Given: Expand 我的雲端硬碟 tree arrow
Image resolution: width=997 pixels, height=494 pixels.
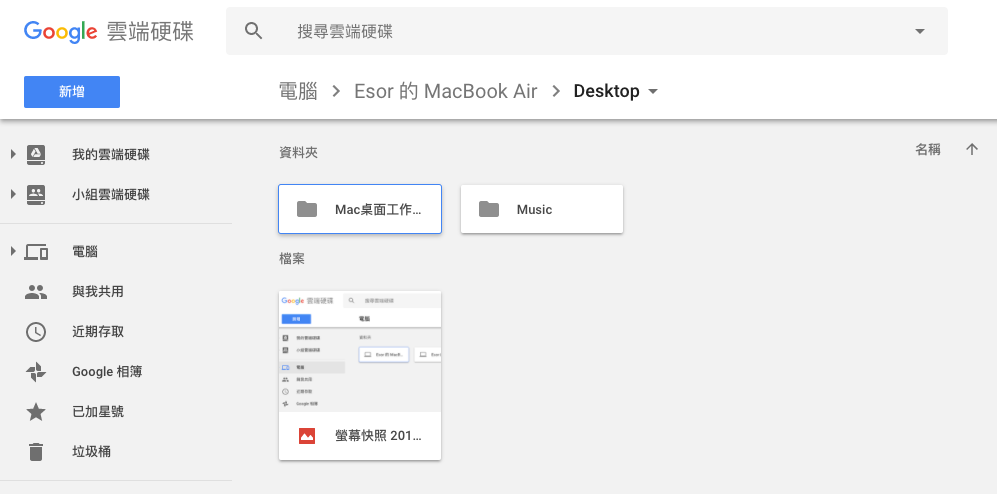Looking at the screenshot, I should coord(13,154).
